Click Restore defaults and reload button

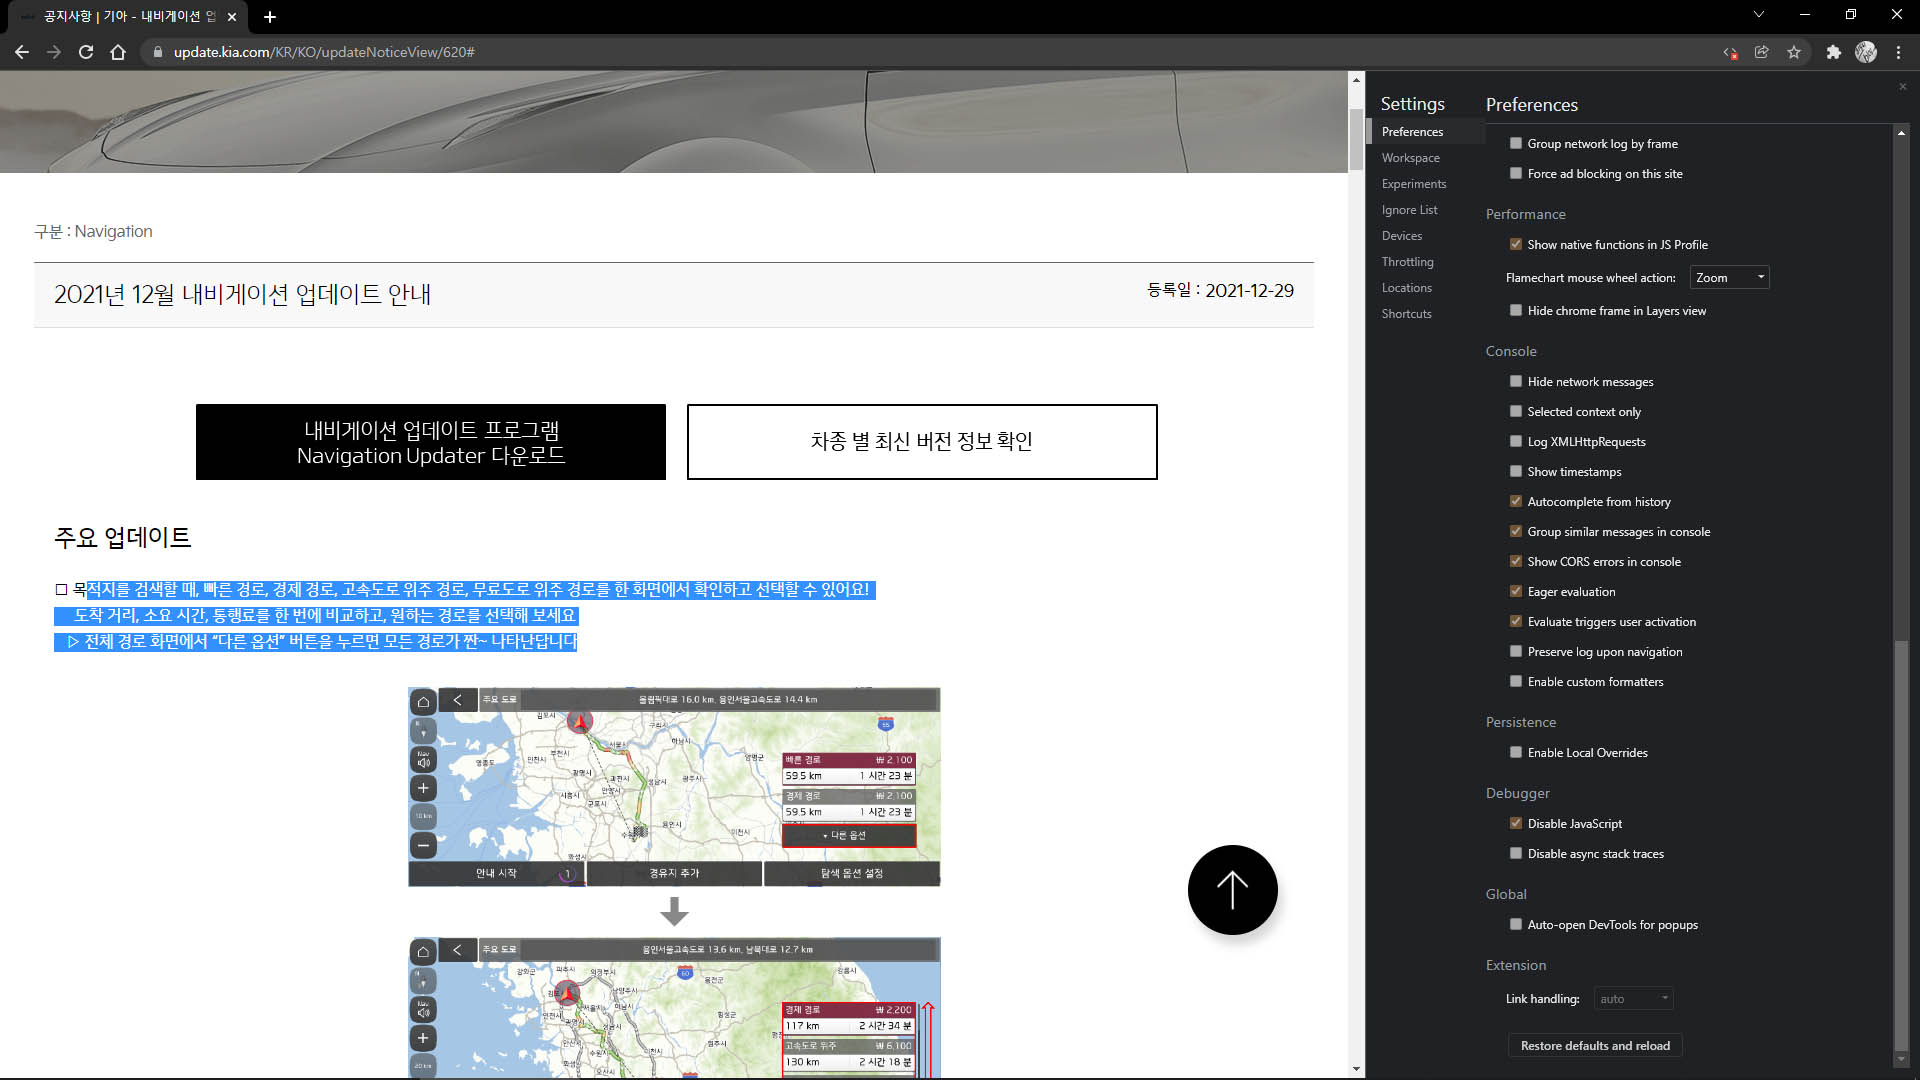1594,1046
